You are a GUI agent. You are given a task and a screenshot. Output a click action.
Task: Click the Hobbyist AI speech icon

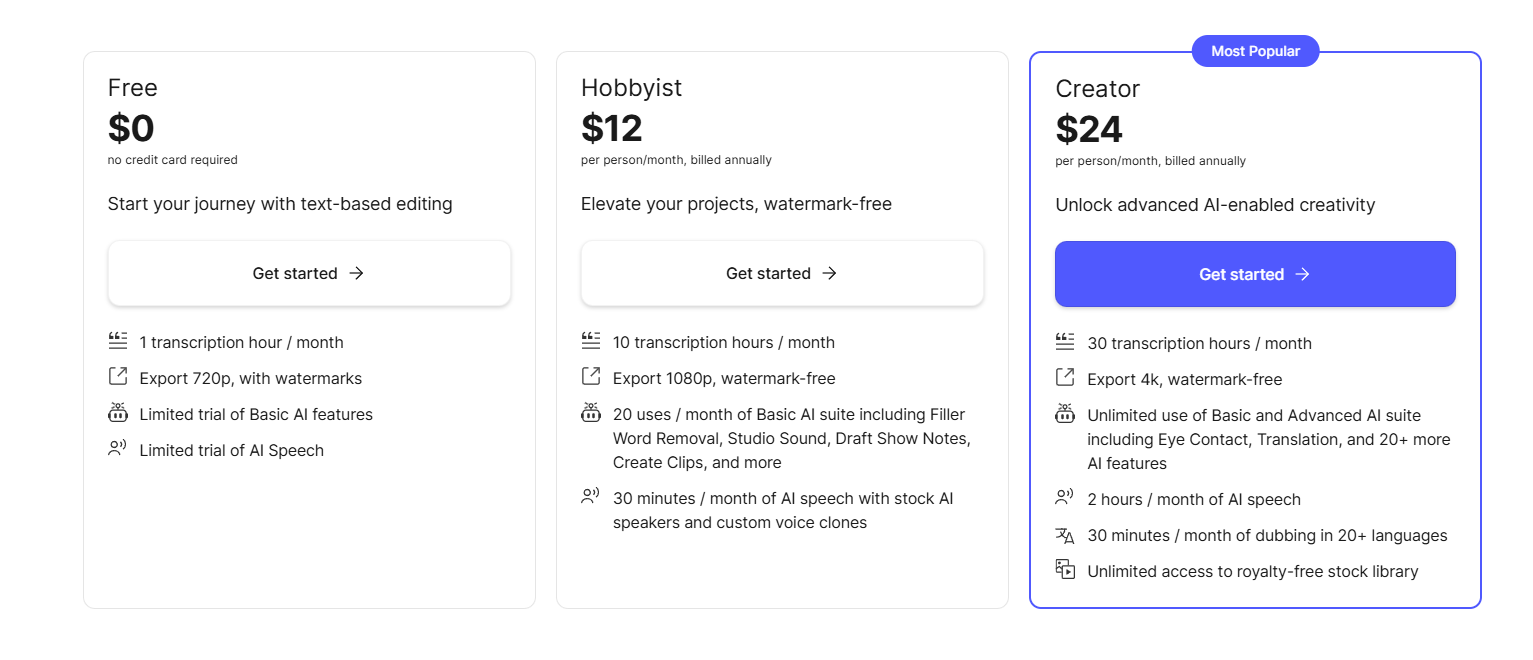coord(591,497)
